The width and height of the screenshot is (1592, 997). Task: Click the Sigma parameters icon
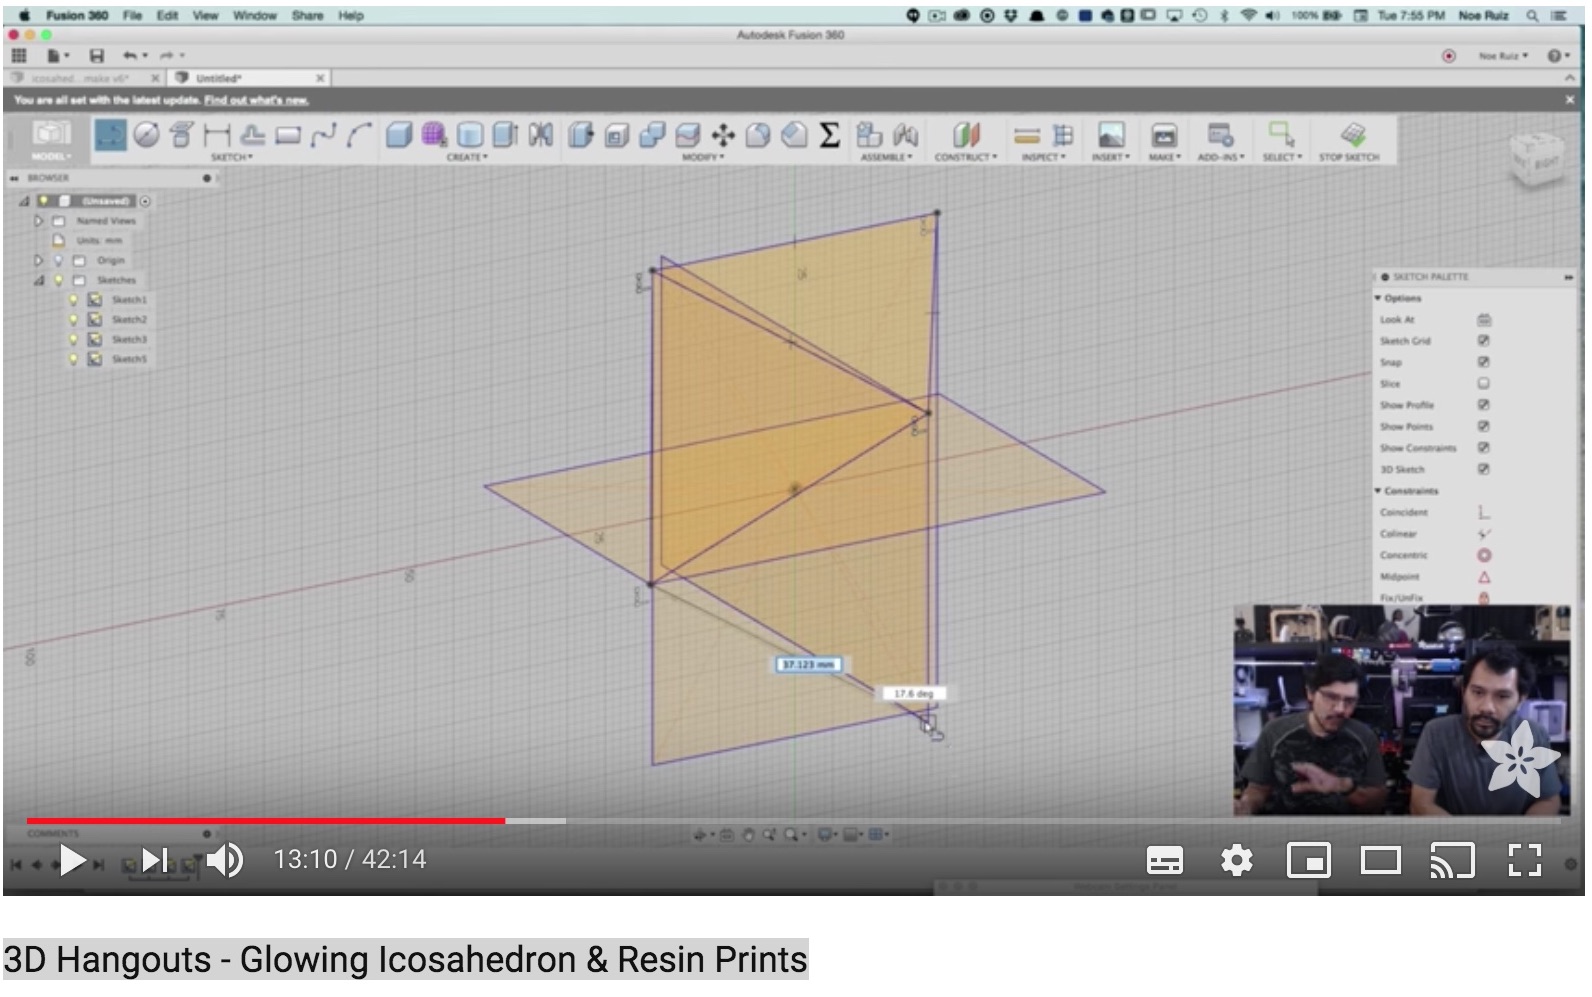tap(829, 135)
